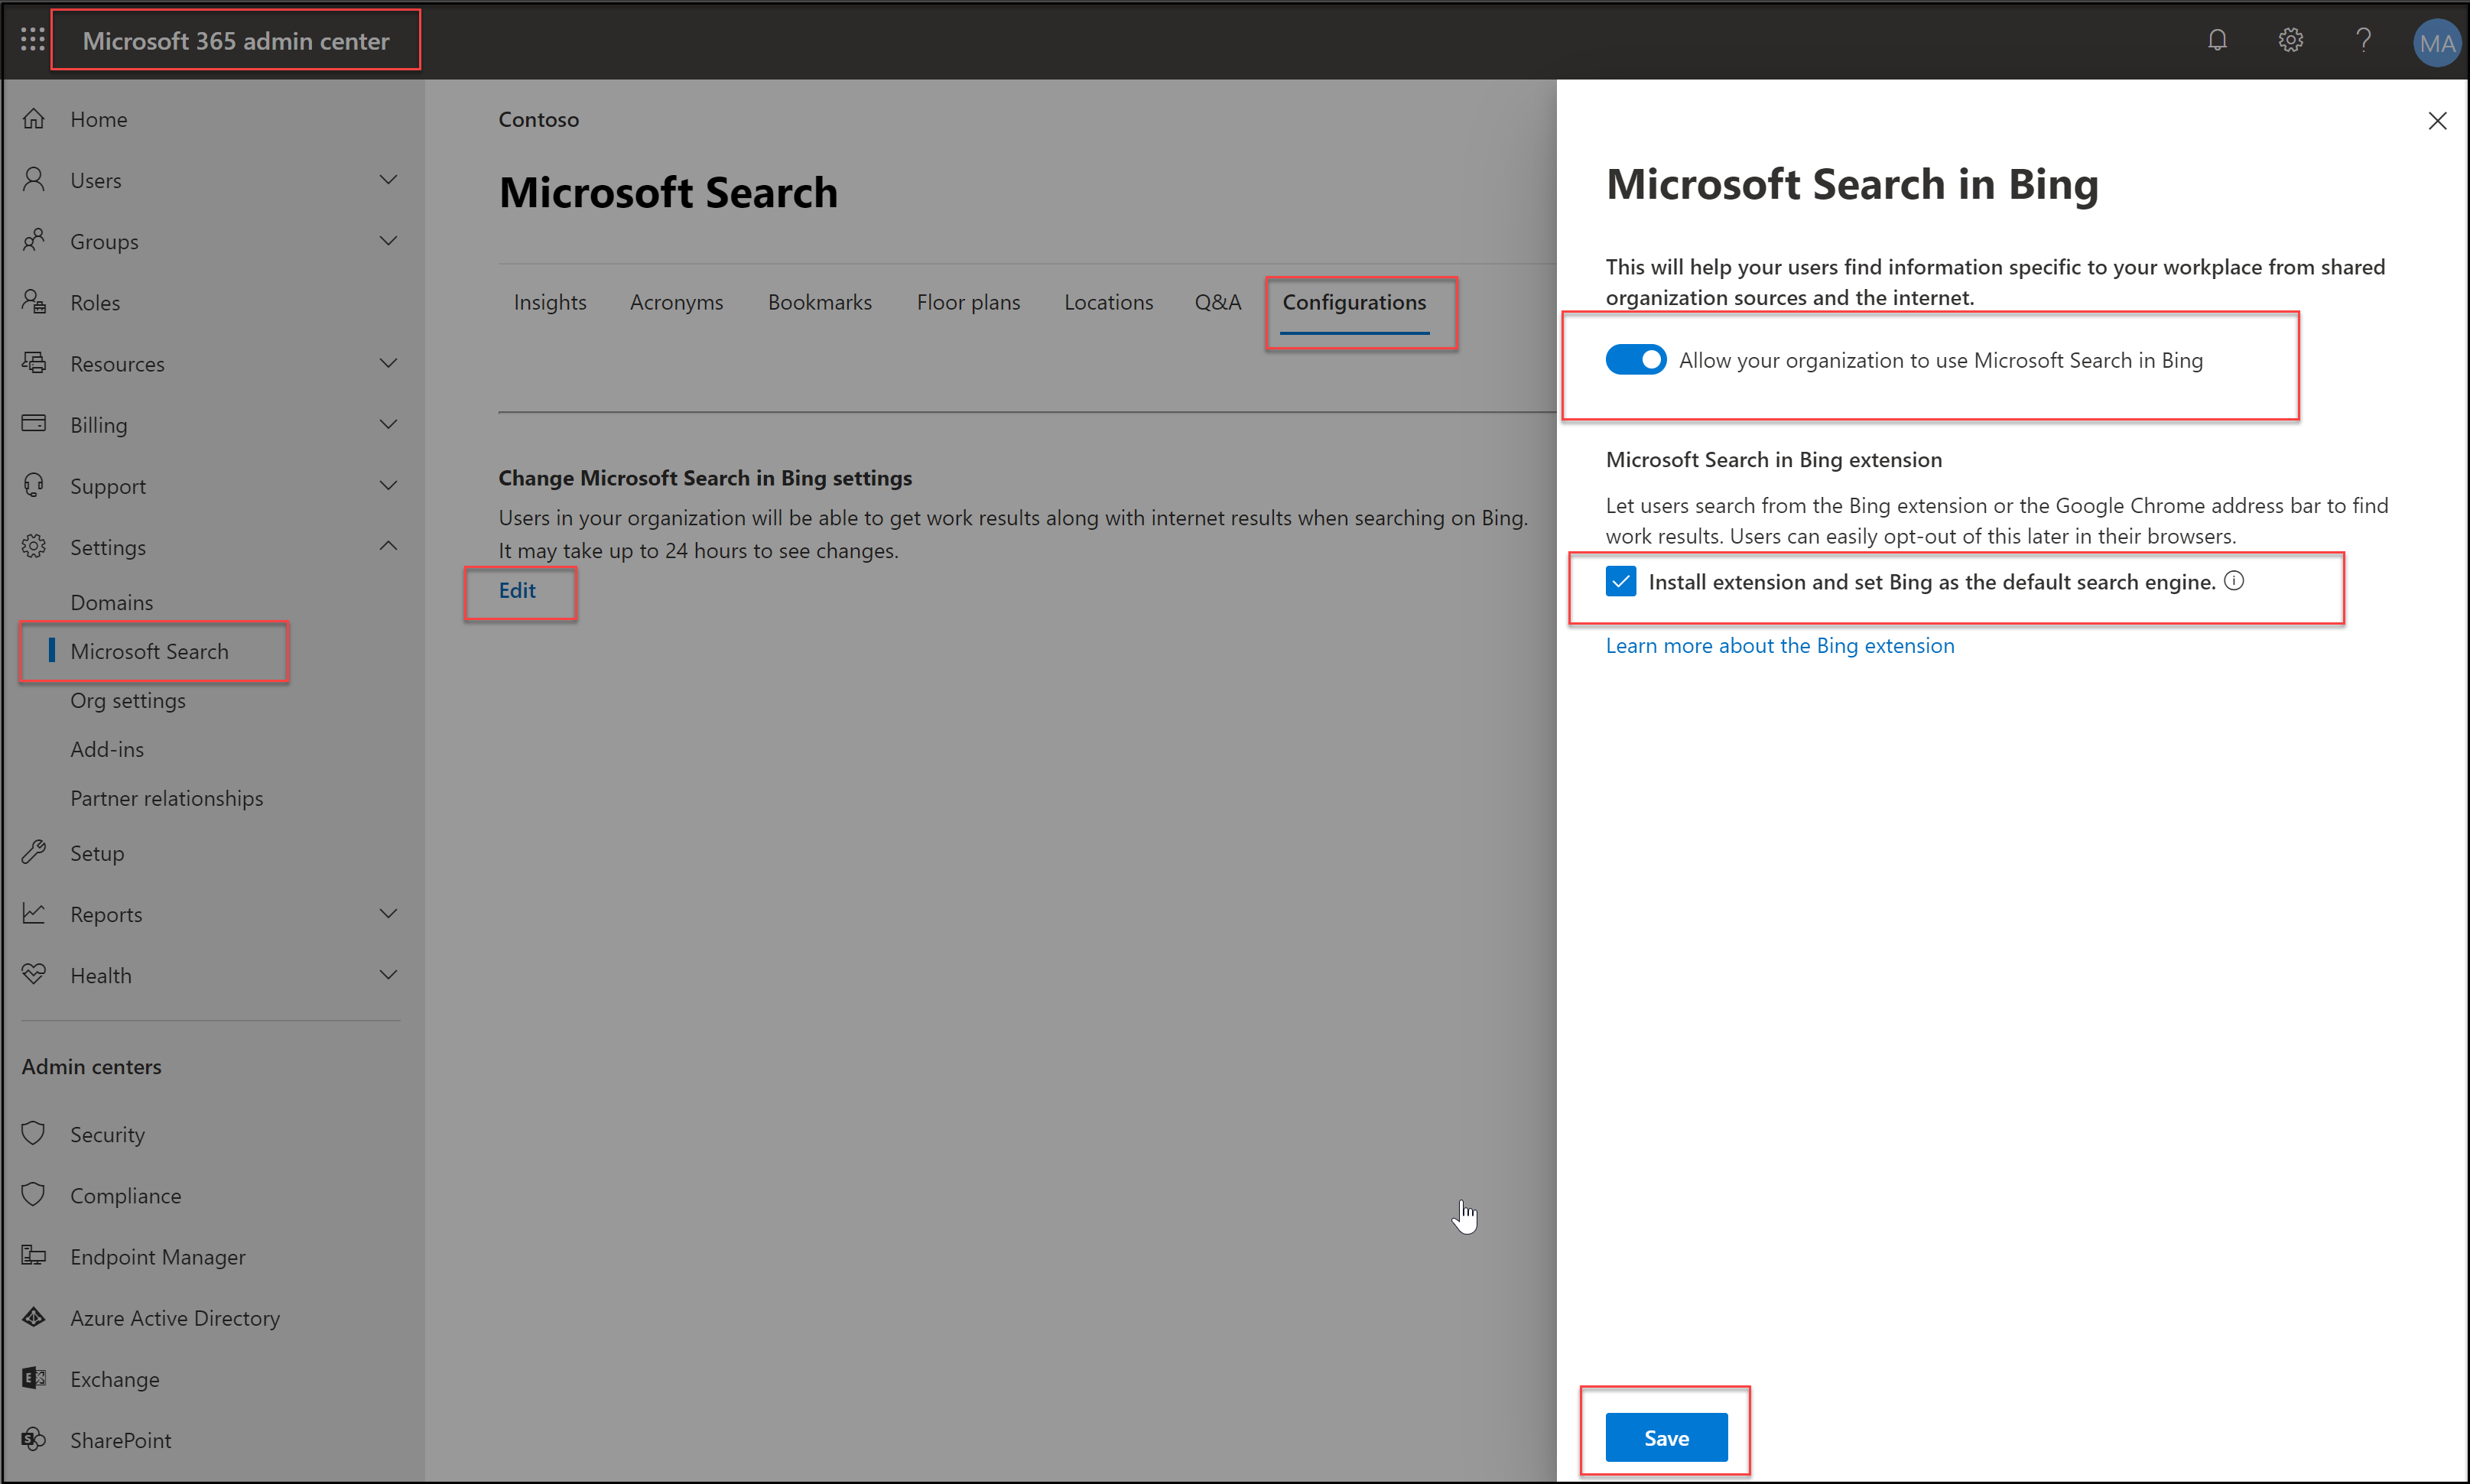The height and width of the screenshot is (1484, 2470).
Task: Collapse the Settings section chevron
Action: (388, 546)
